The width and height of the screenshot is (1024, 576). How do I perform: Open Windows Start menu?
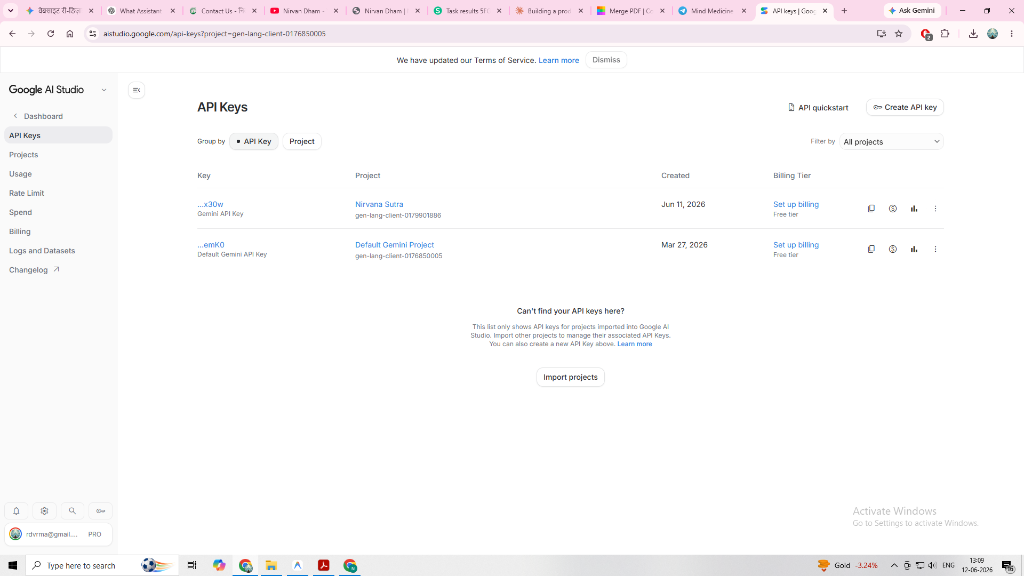click(x=12, y=566)
